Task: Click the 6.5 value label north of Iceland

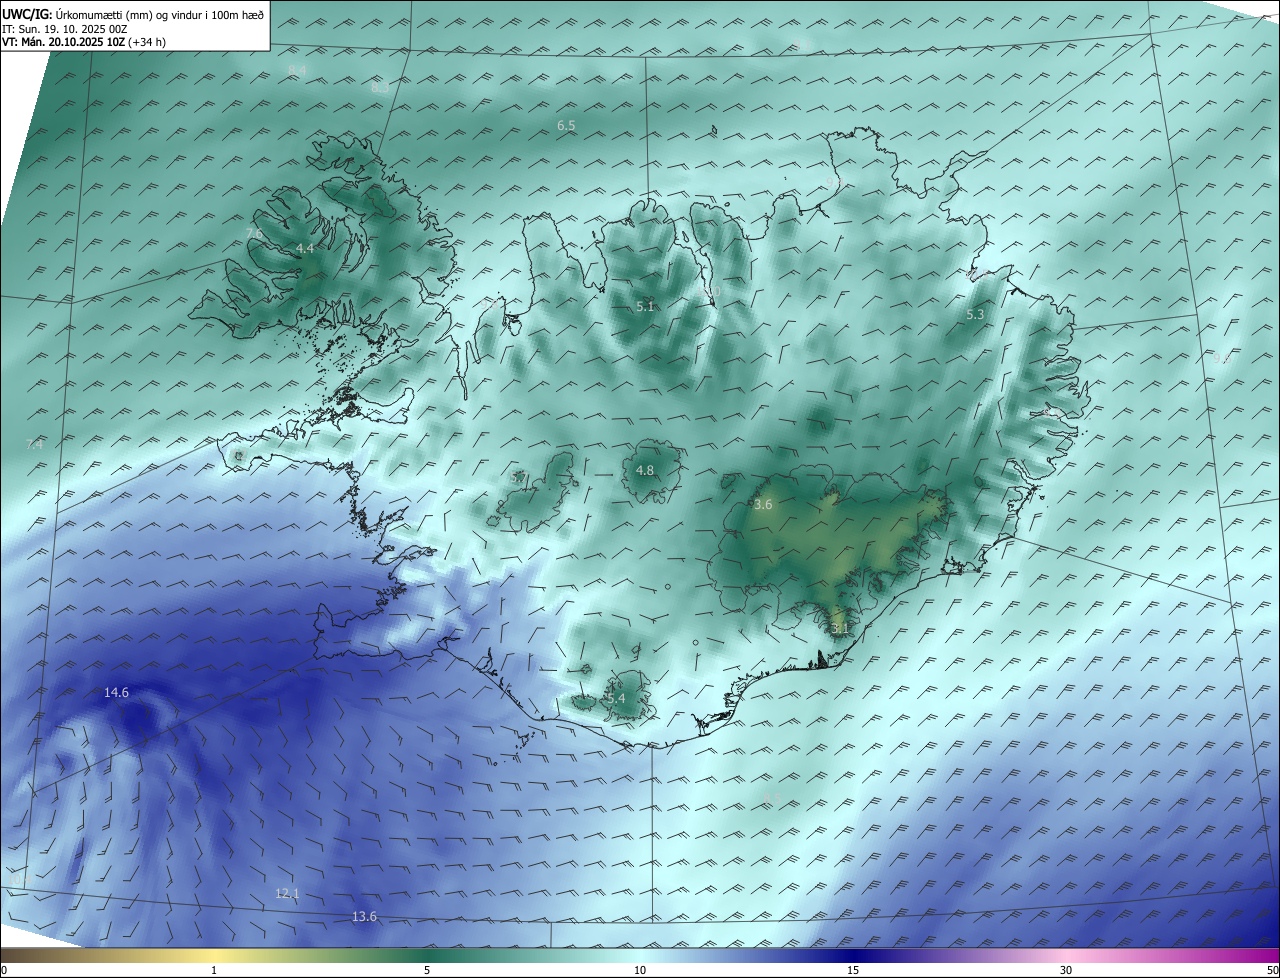Action: click(566, 125)
